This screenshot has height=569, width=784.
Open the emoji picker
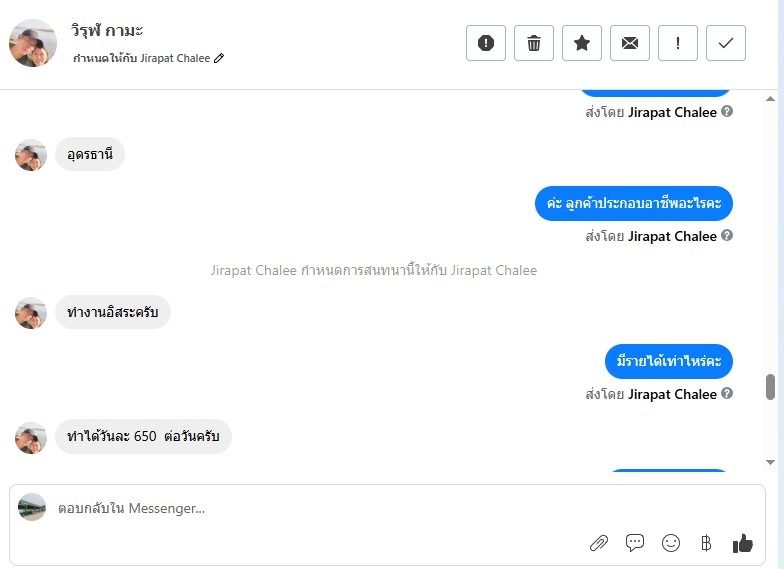pyautogui.click(x=670, y=543)
